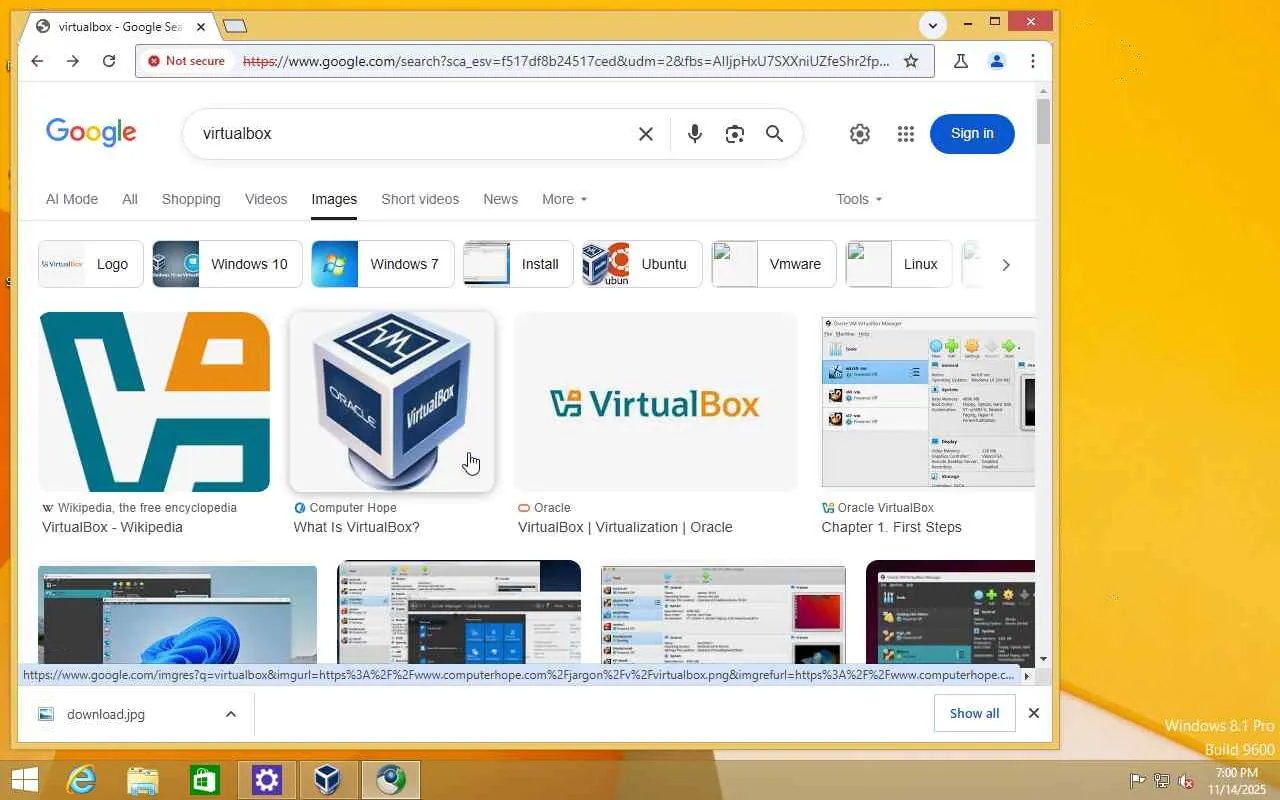Open the Wikipedia VirtualBox logo thumbnail
This screenshot has height=800, width=1280.
point(154,402)
